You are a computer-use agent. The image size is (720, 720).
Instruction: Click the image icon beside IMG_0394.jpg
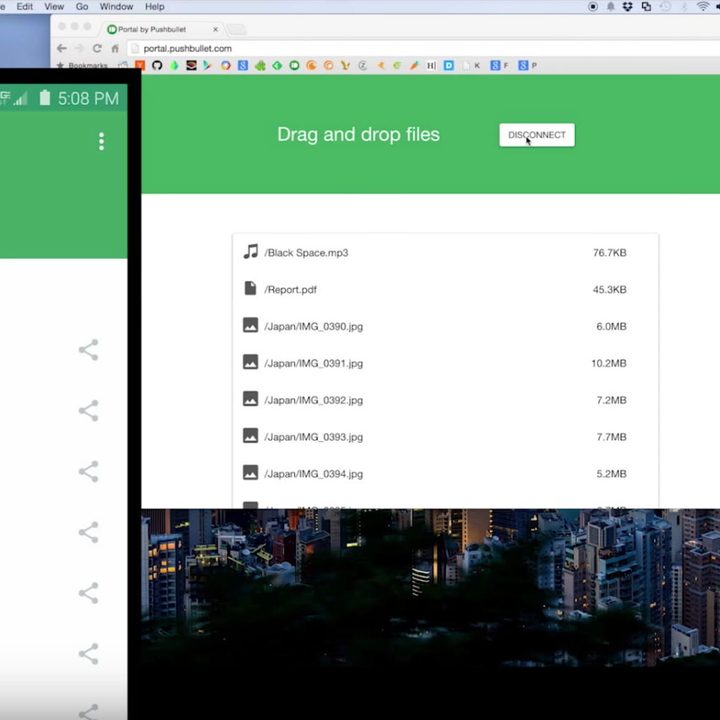[x=250, y=472]
